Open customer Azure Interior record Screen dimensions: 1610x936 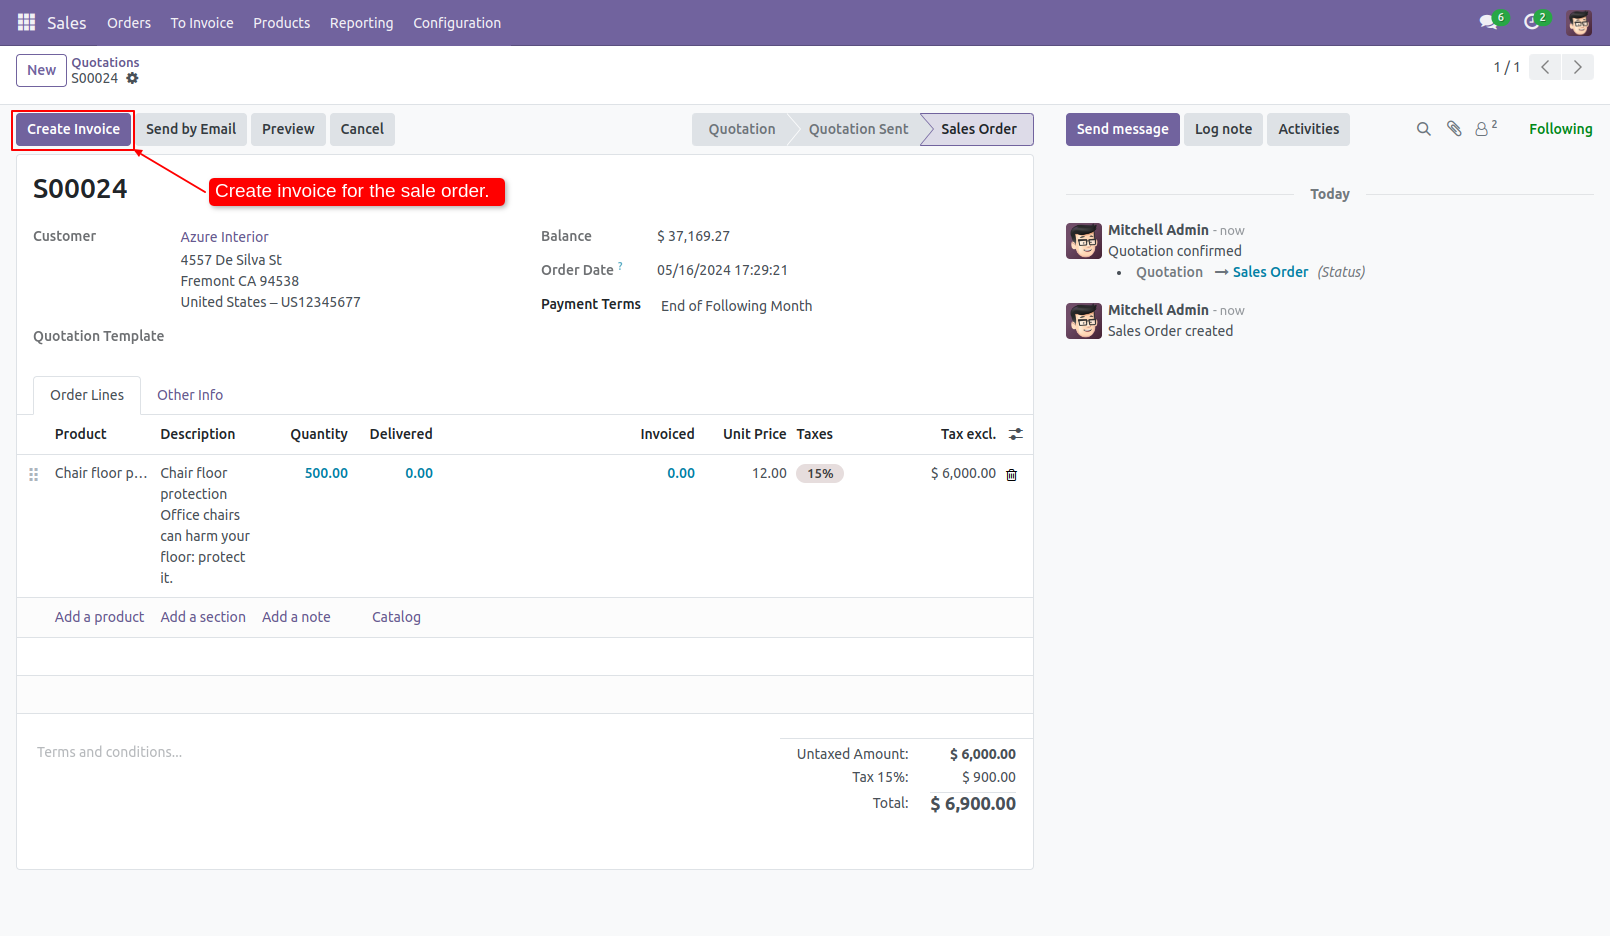(x=224, y=237)
